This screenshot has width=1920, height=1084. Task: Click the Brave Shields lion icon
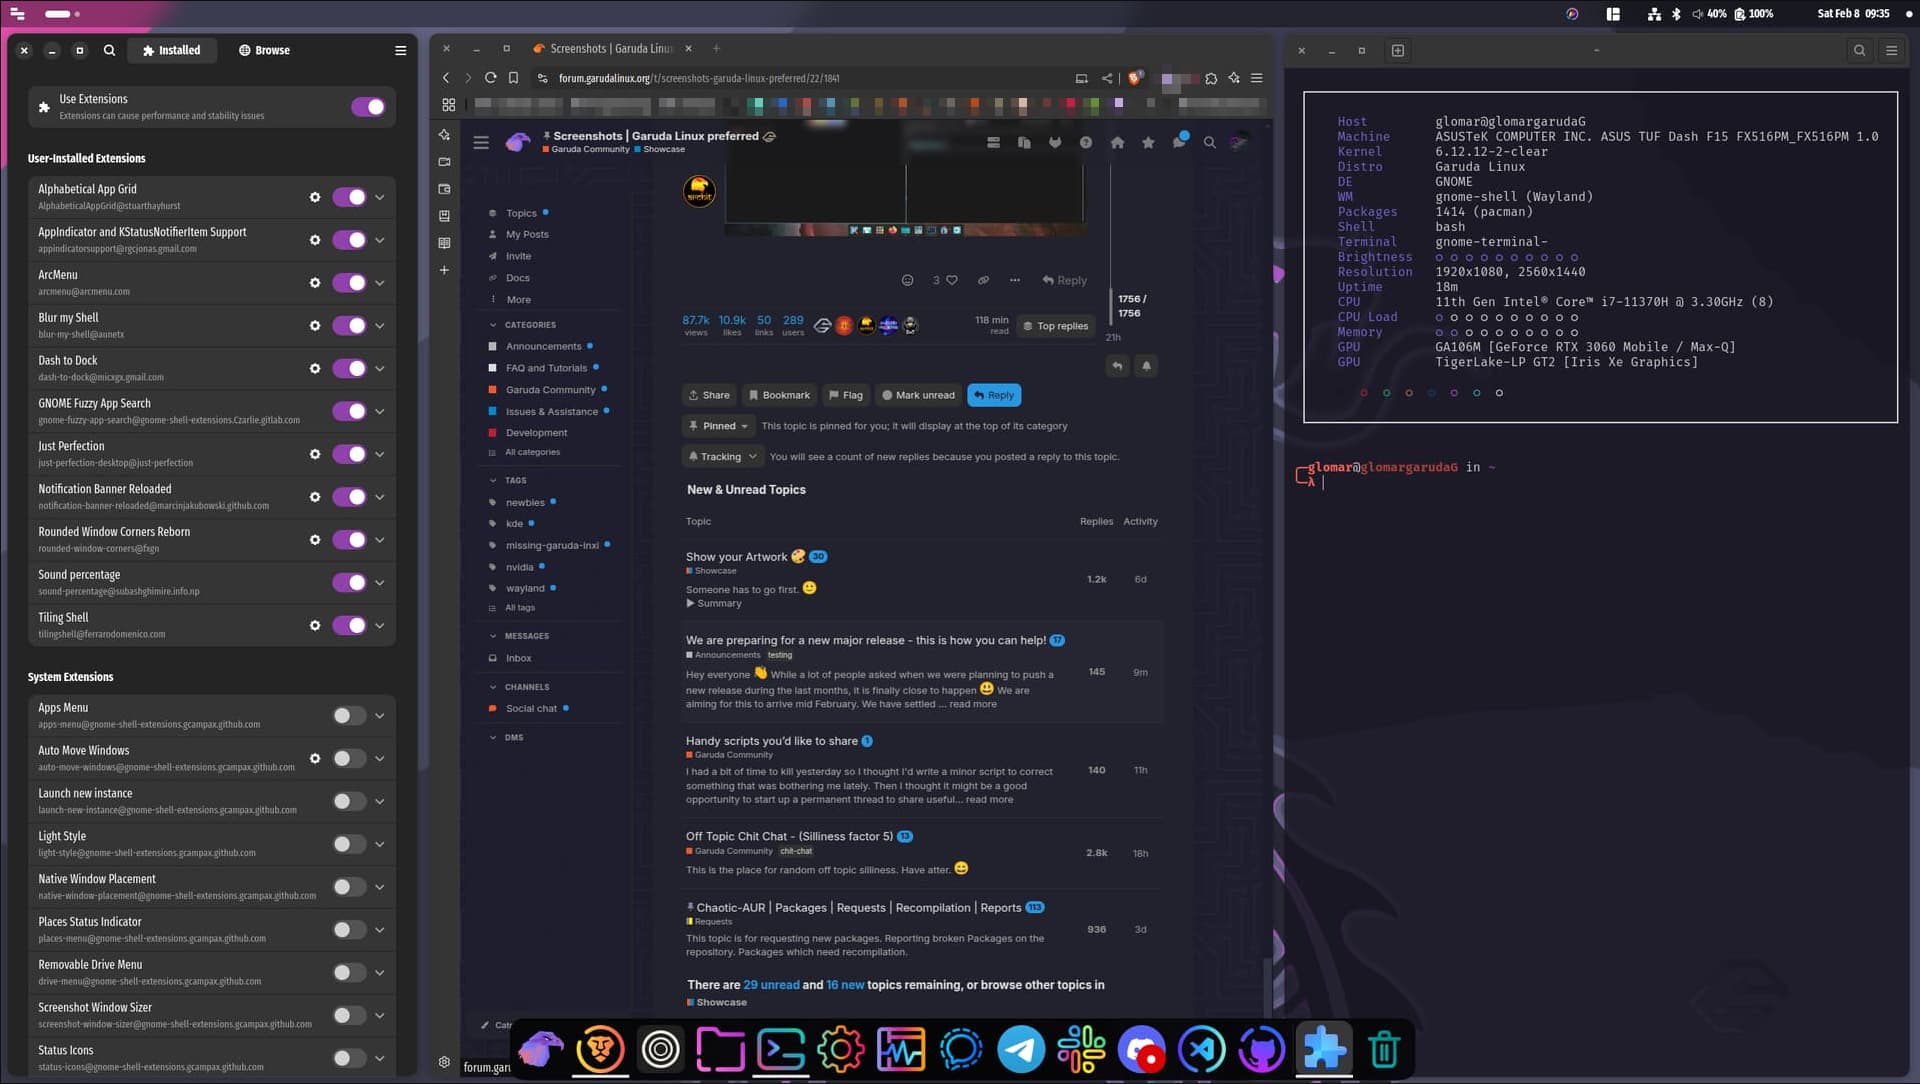pos(1134,78)
